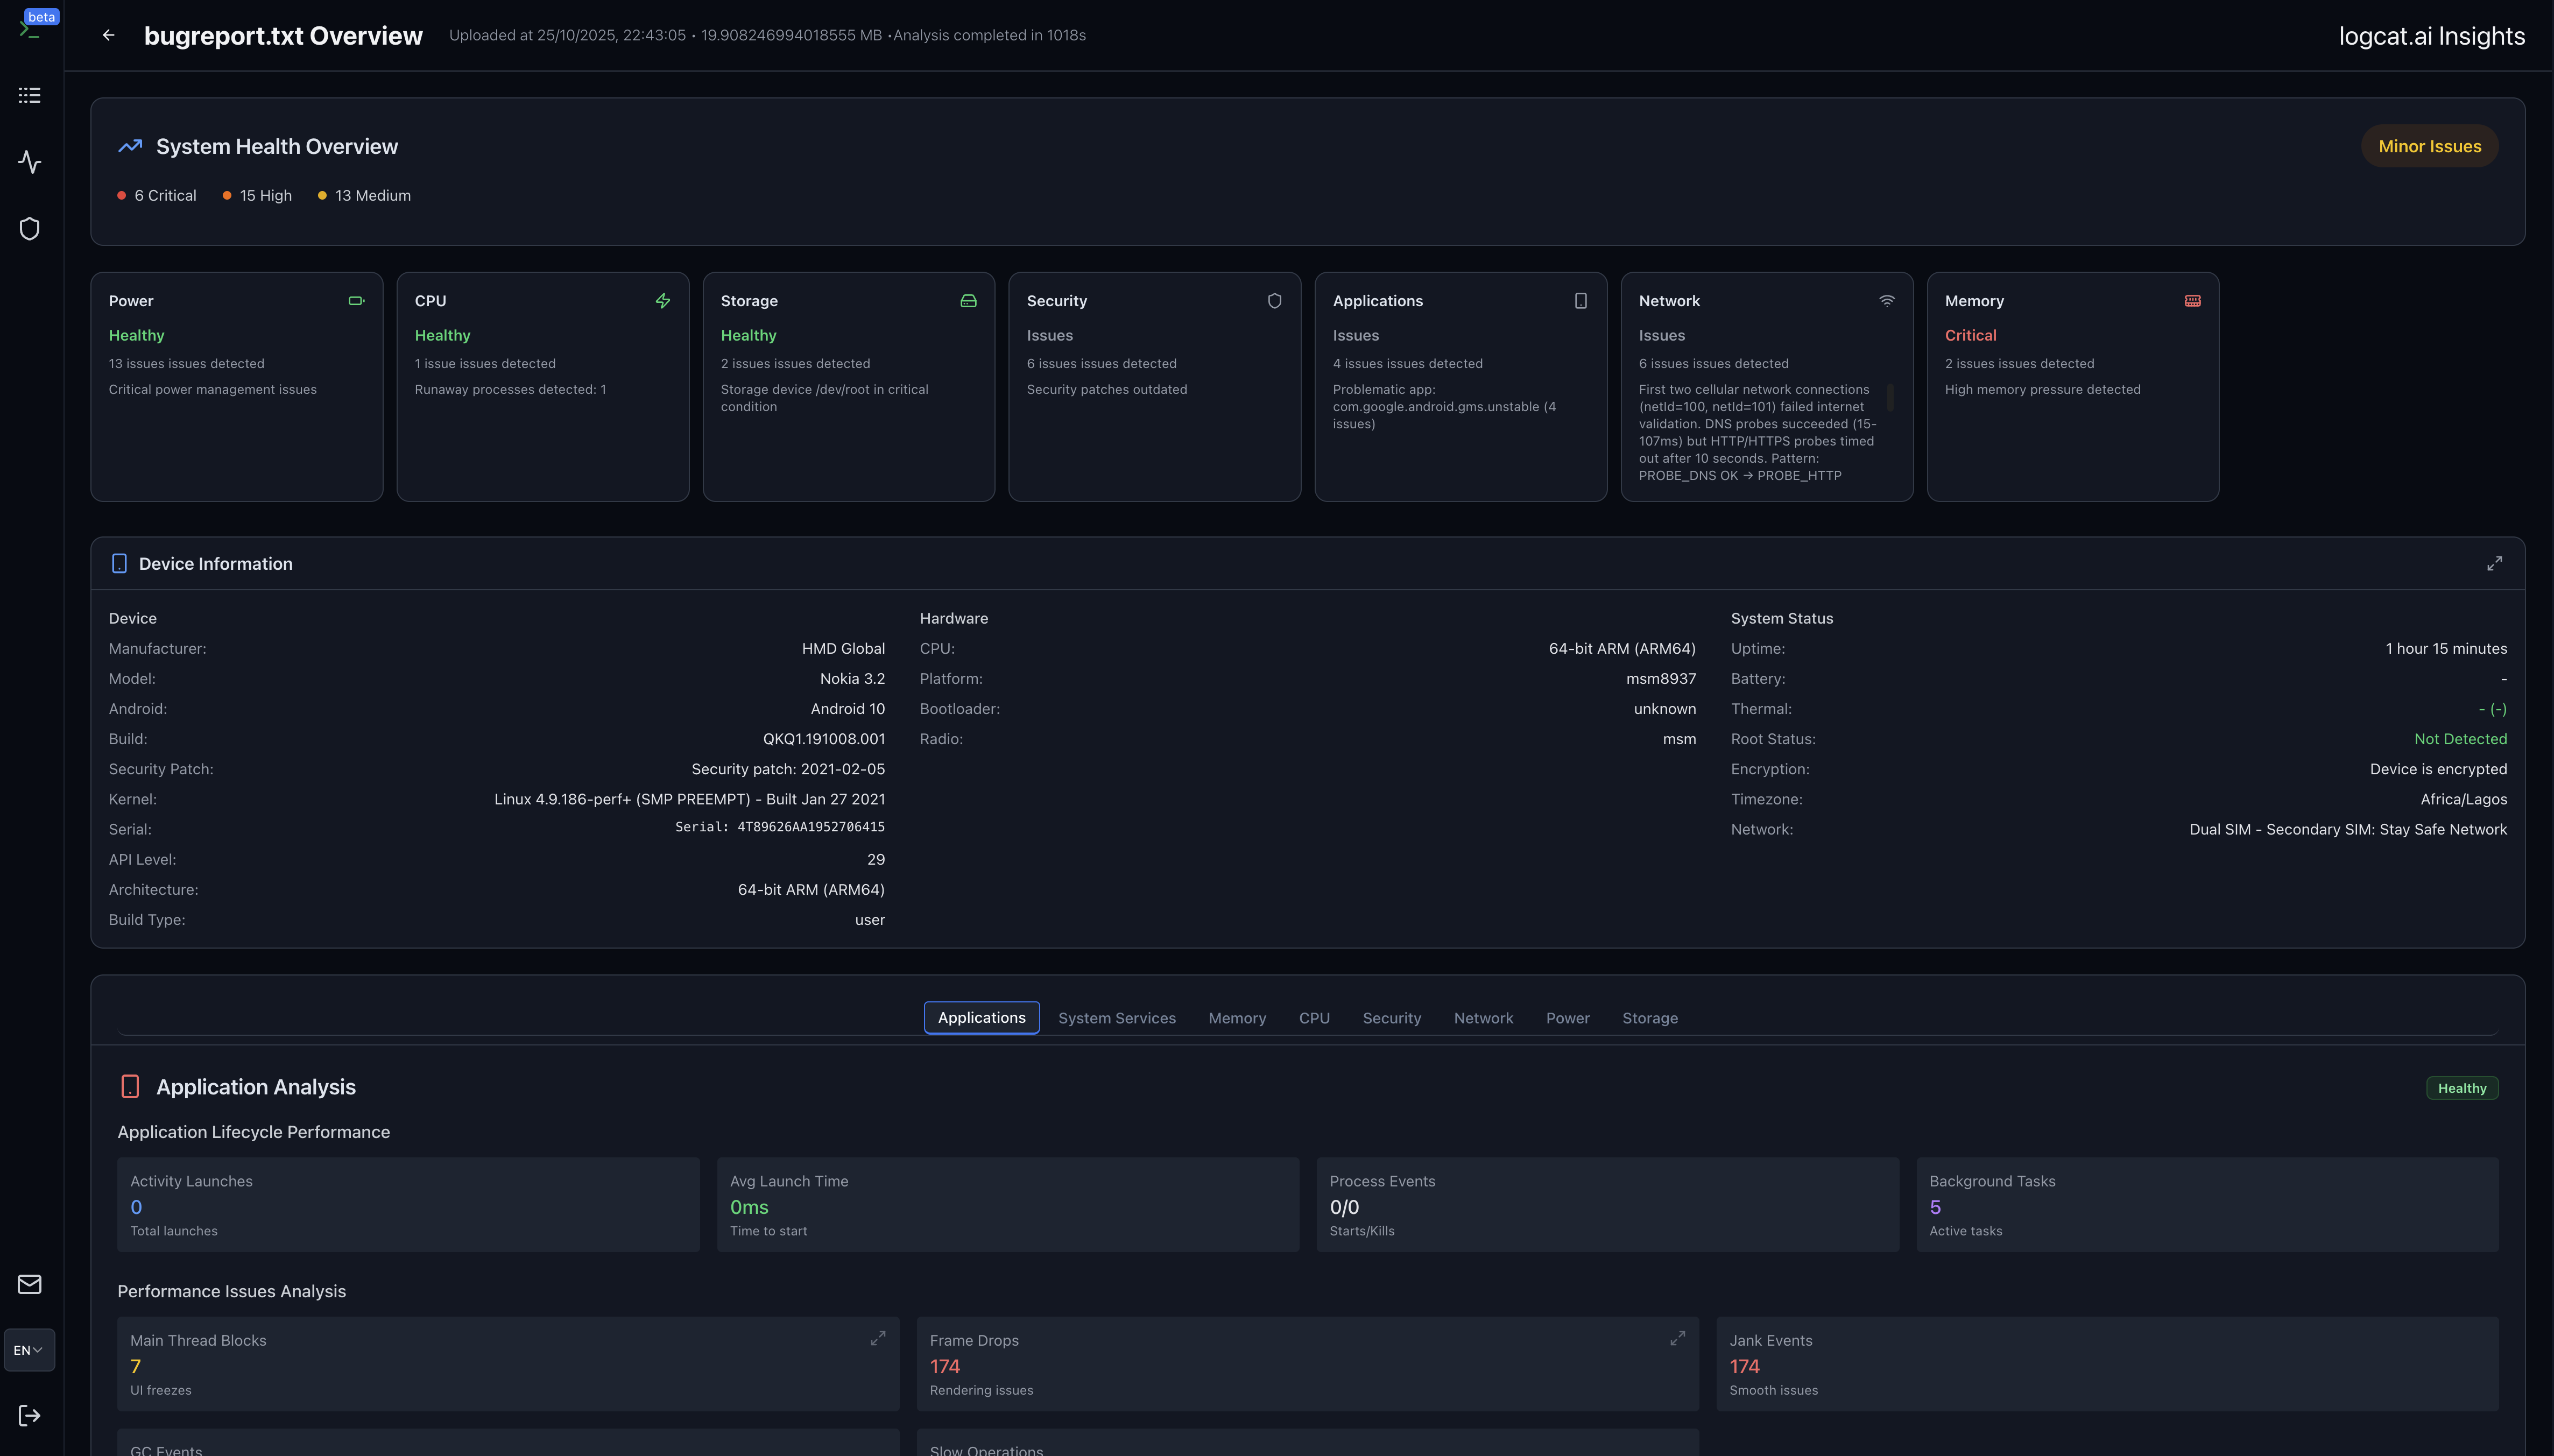Click the wifi icon on the Network card
Screen dimensions: 2554x1456
pyautogui.click(x=1886, y=300)
